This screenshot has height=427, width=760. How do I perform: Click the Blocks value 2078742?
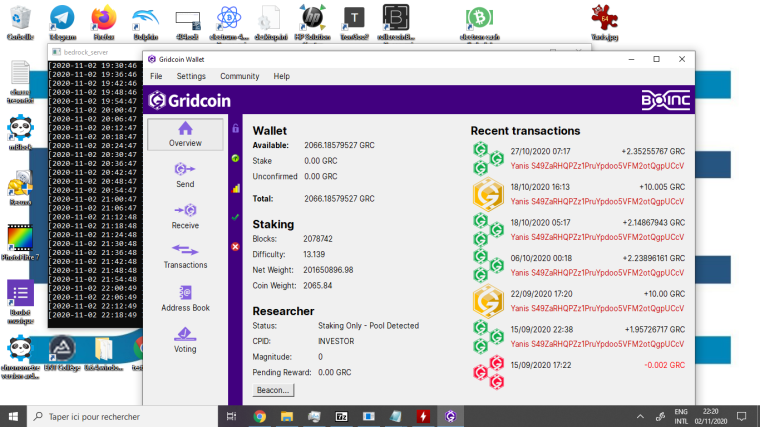pos(318,239)
